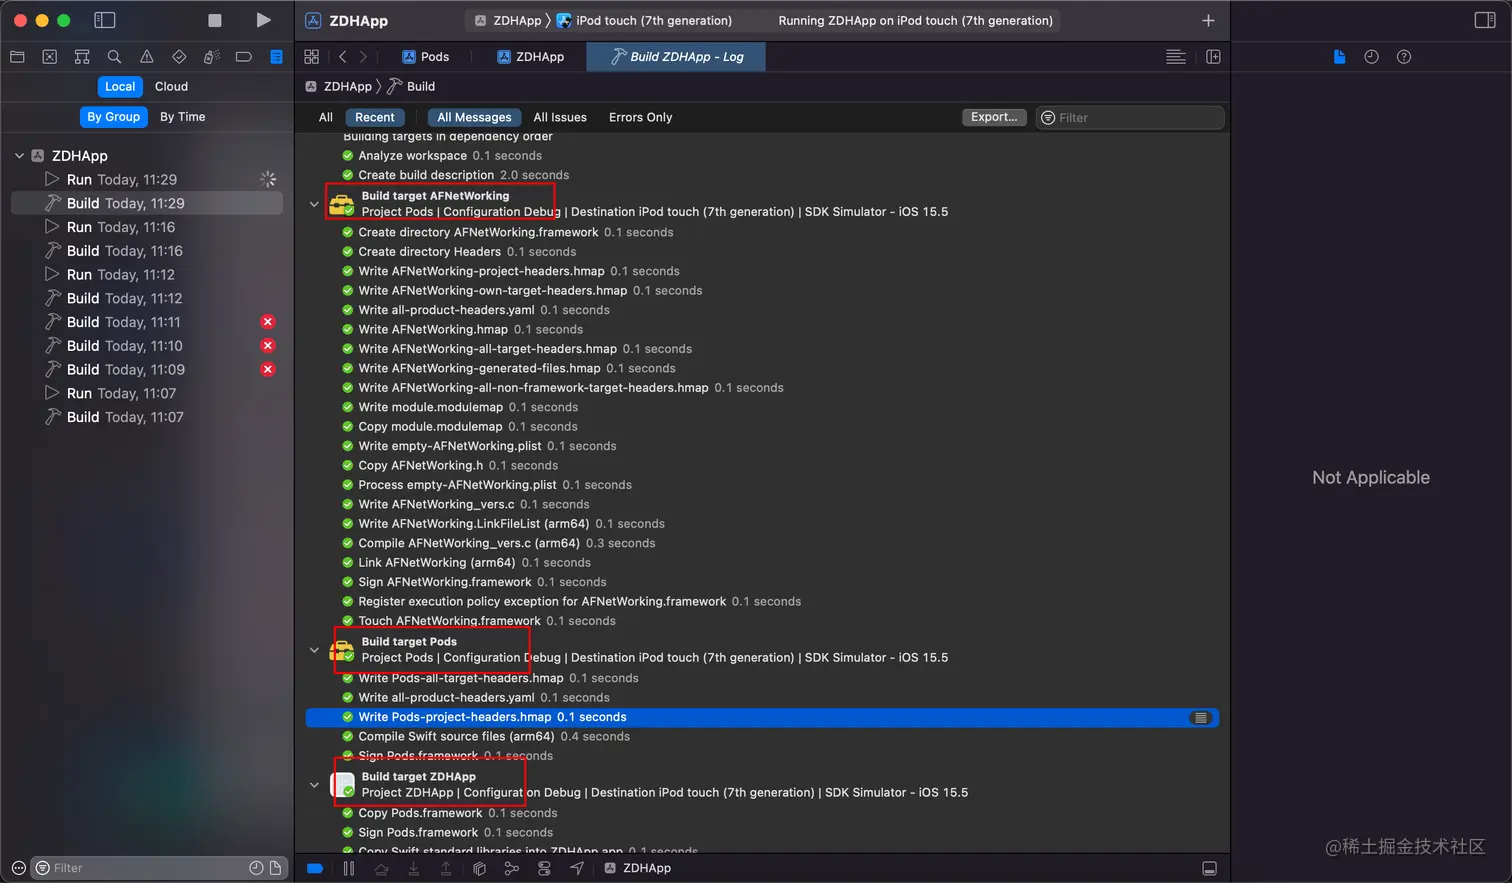Show the File inspector
The height and width of the screenshot is (883, 1512).
1339,57
